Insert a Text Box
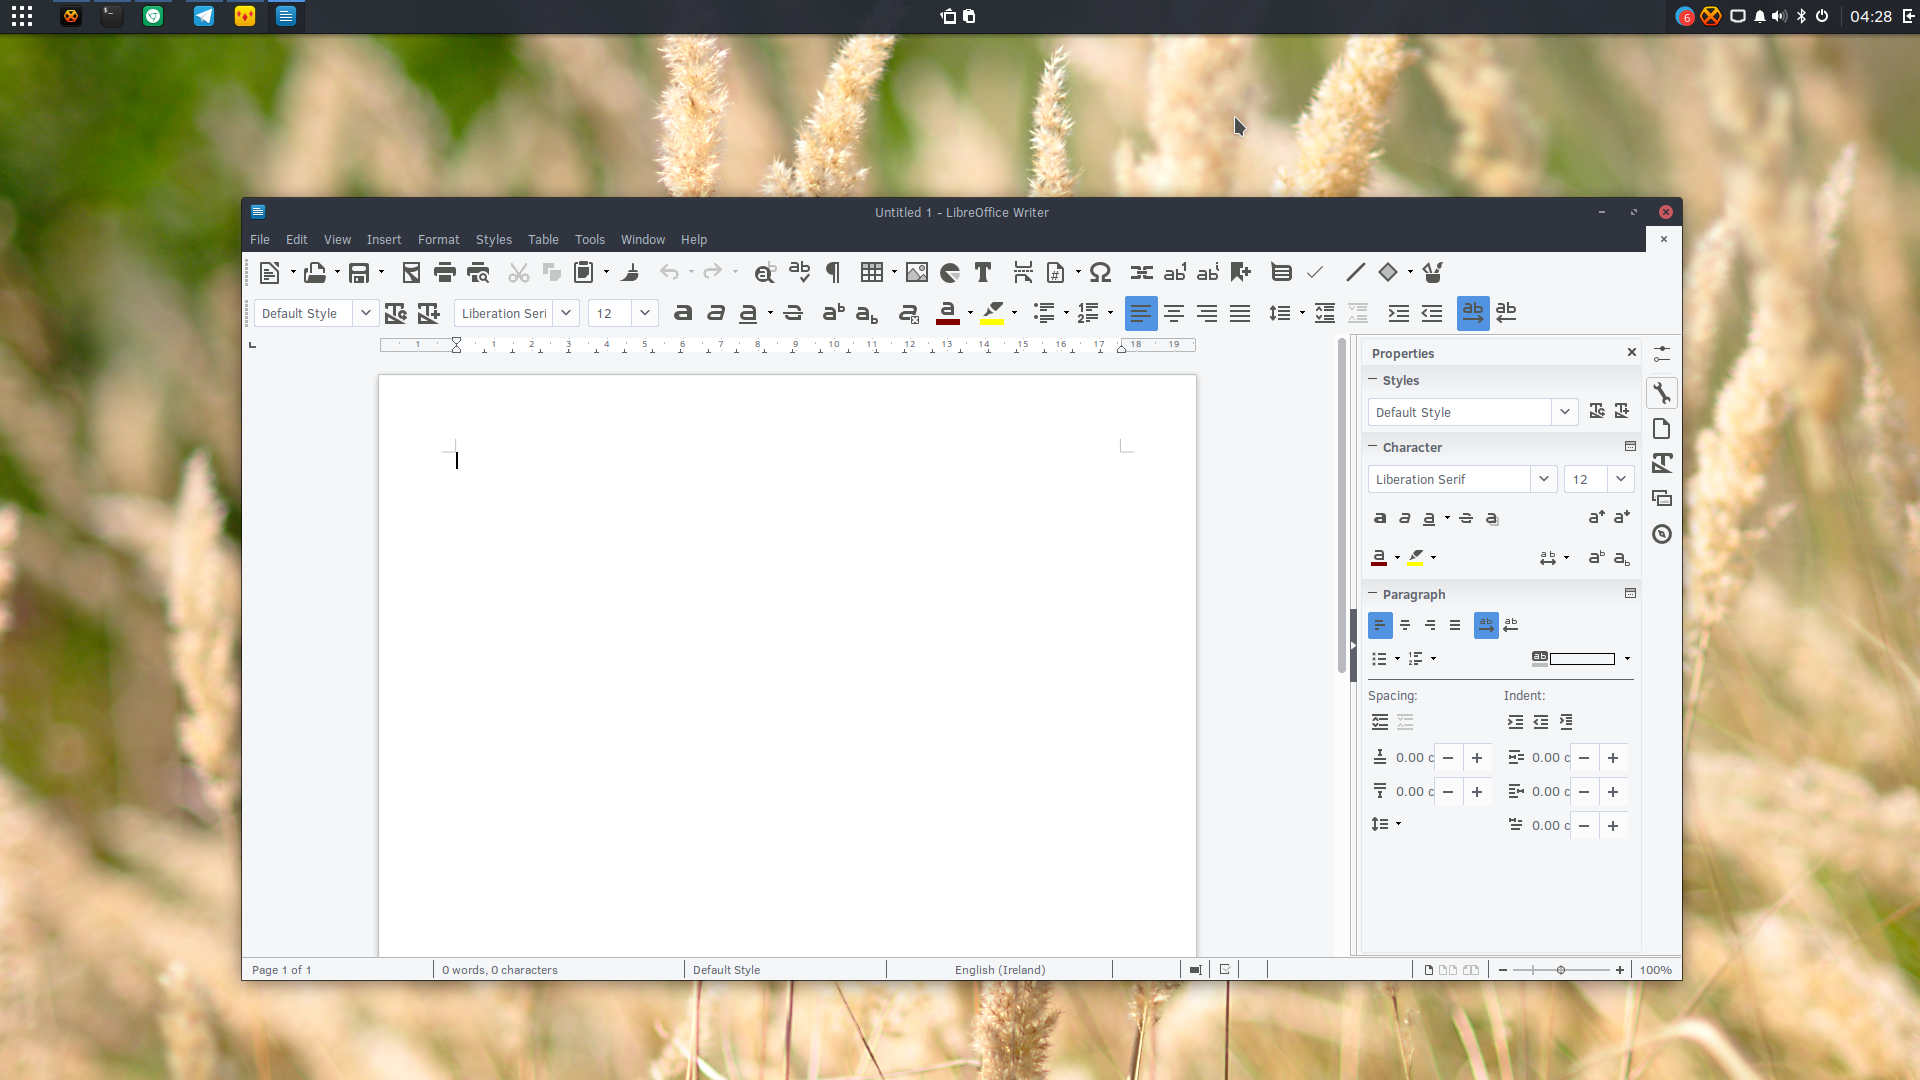 (x=983, y=272)
